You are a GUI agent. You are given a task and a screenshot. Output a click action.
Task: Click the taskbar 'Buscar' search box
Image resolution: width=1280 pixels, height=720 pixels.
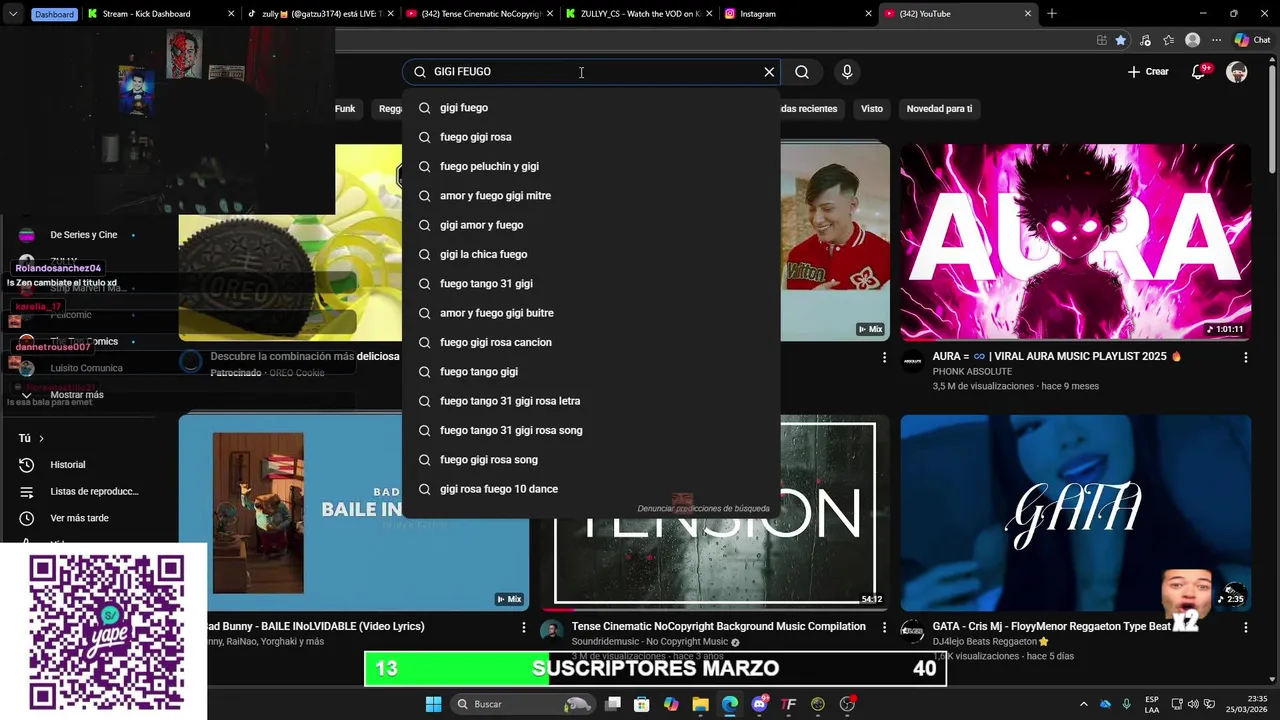coord(523,704)
